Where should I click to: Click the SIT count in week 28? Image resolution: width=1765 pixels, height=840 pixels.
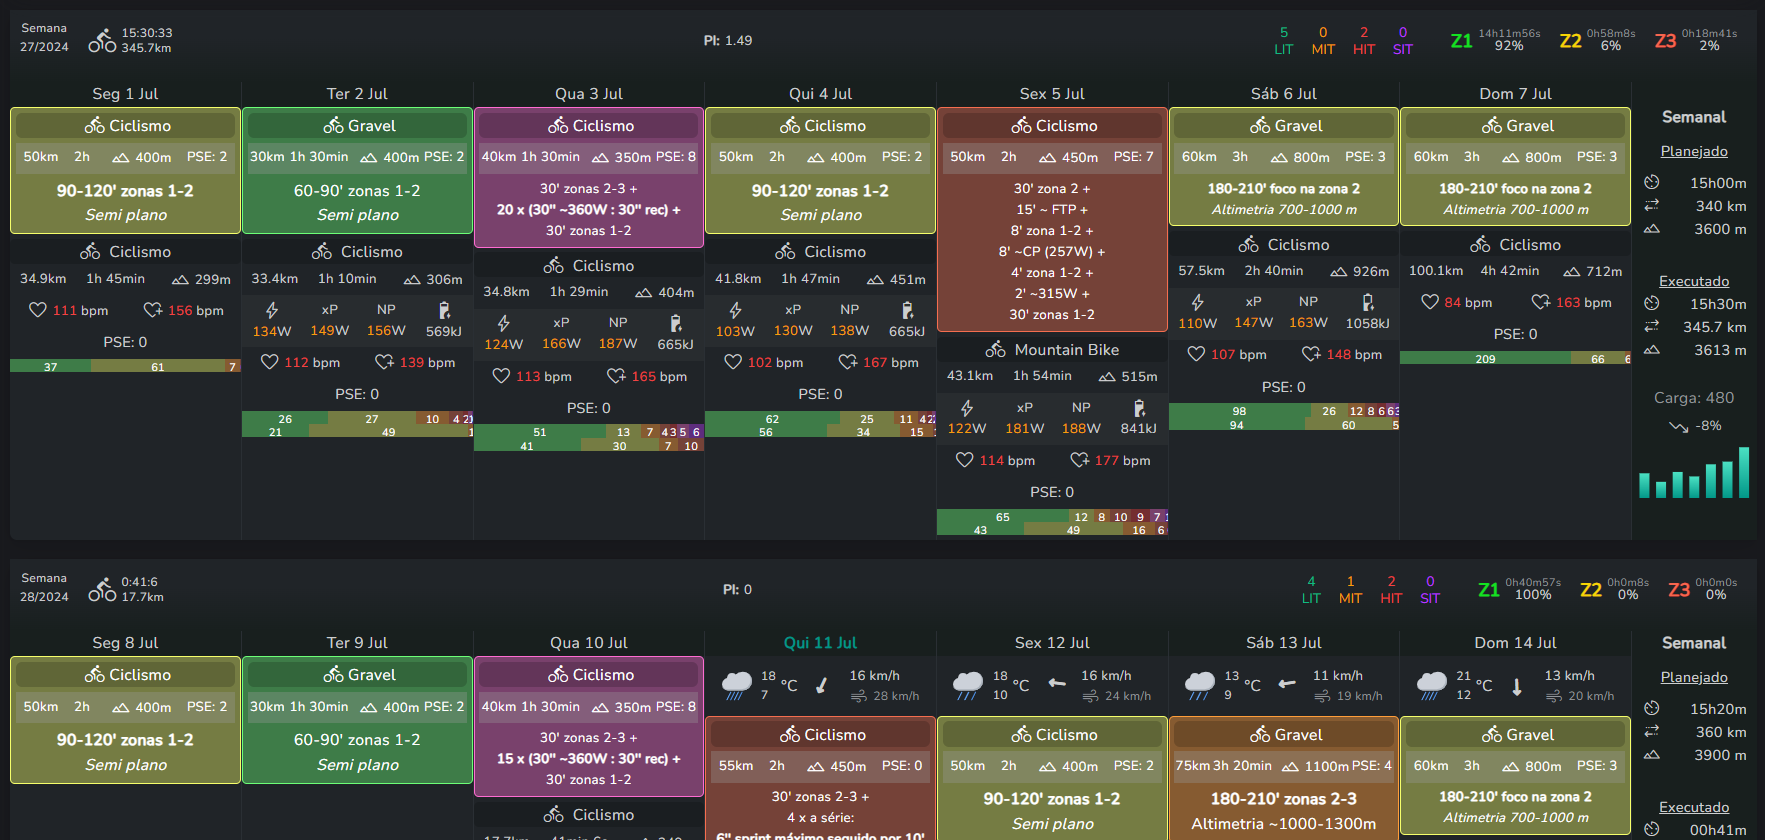click(1430, 589)
